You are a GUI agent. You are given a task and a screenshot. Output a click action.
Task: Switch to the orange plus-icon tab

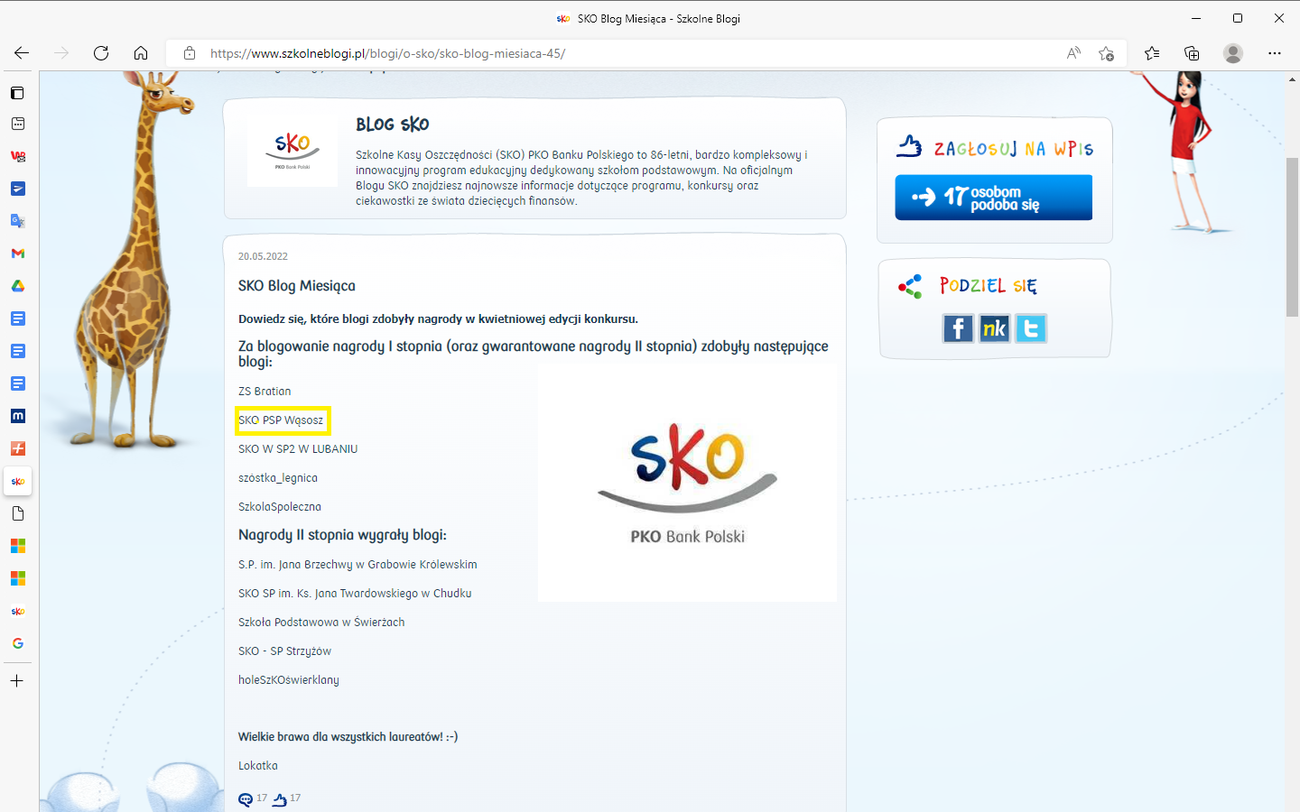pos(17,448)
